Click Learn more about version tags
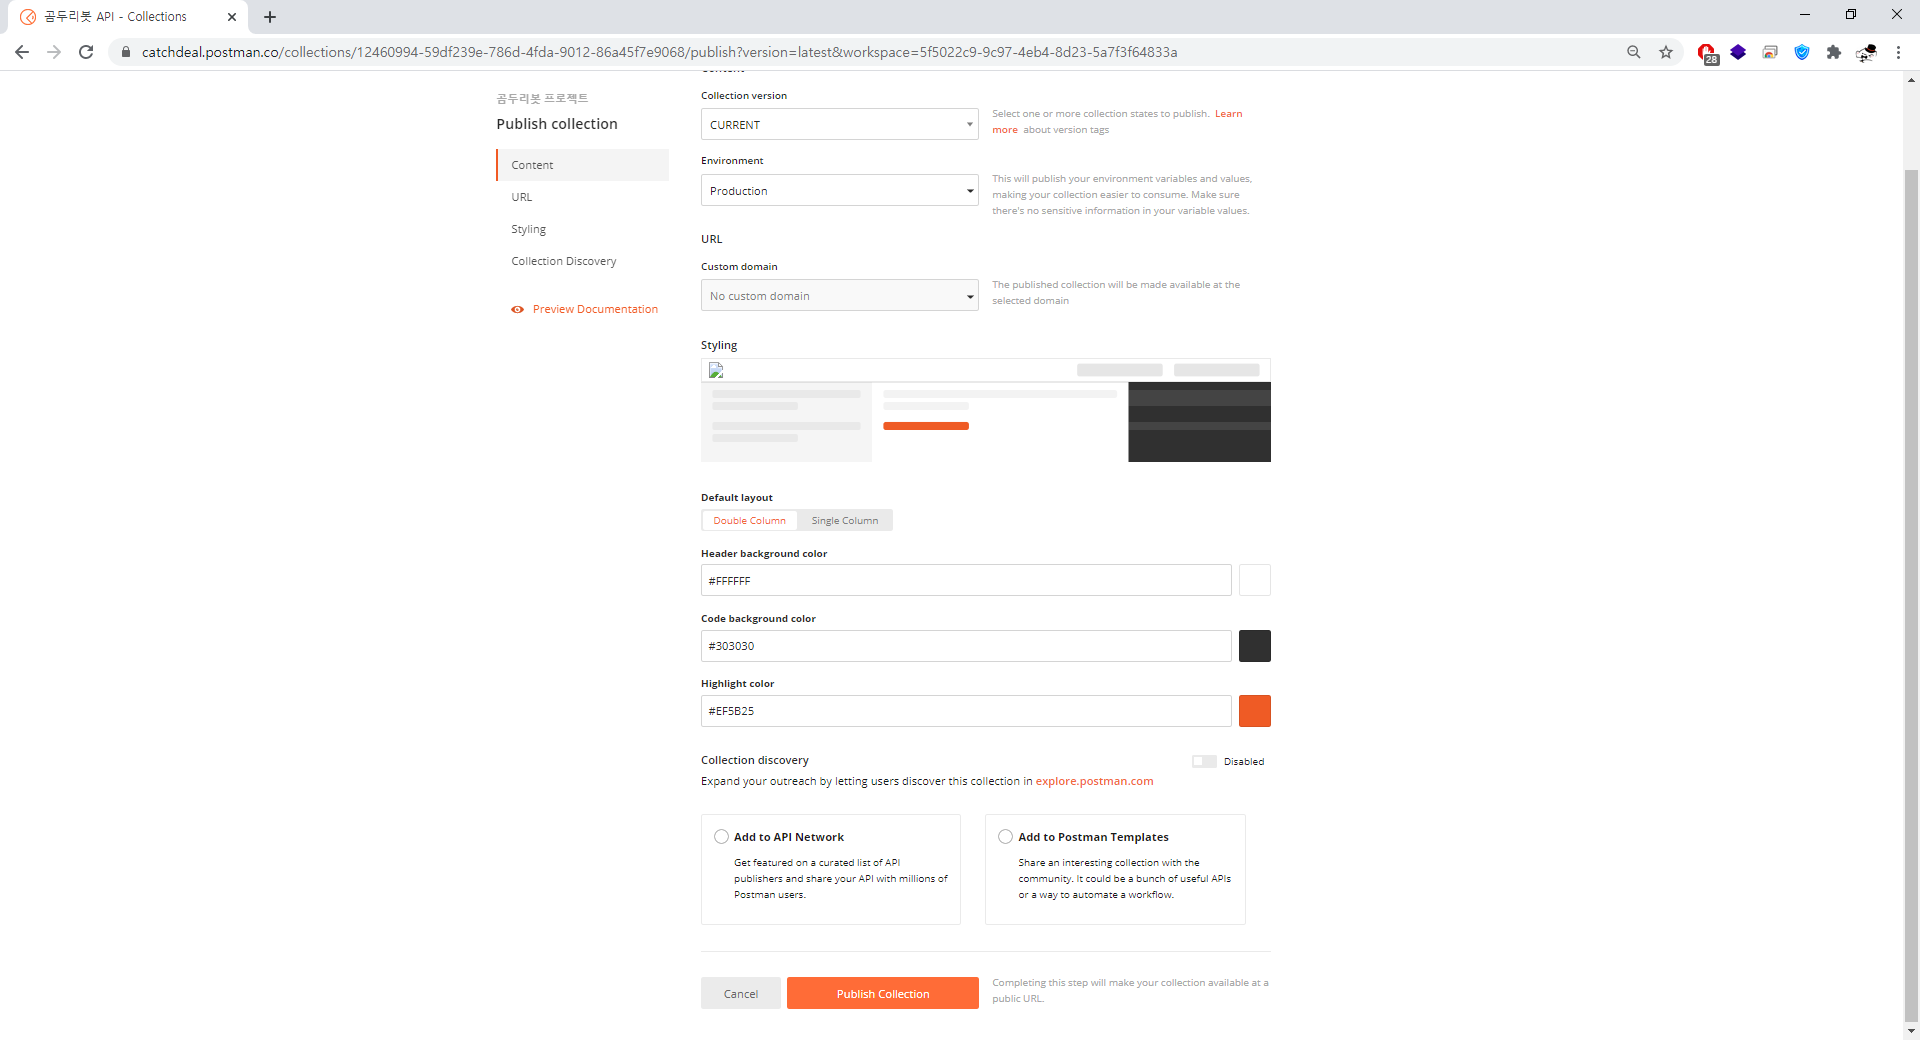Image resolution: width=1920 pixels, height=1040 pixels. coord(1228,114)
